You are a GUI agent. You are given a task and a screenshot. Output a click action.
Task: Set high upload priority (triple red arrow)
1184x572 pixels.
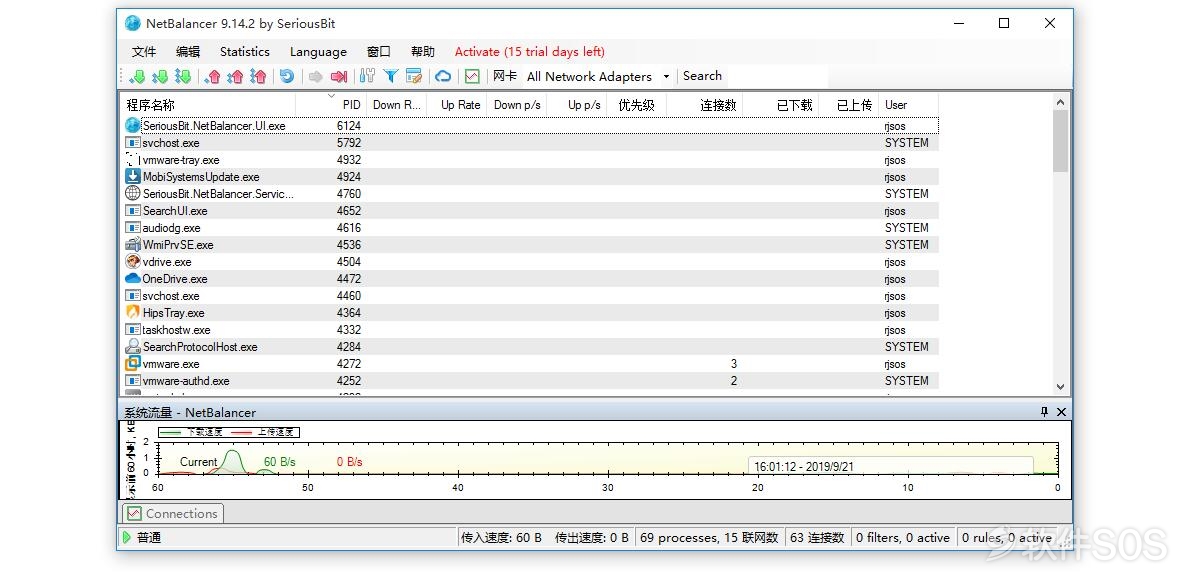pos(258,76)
